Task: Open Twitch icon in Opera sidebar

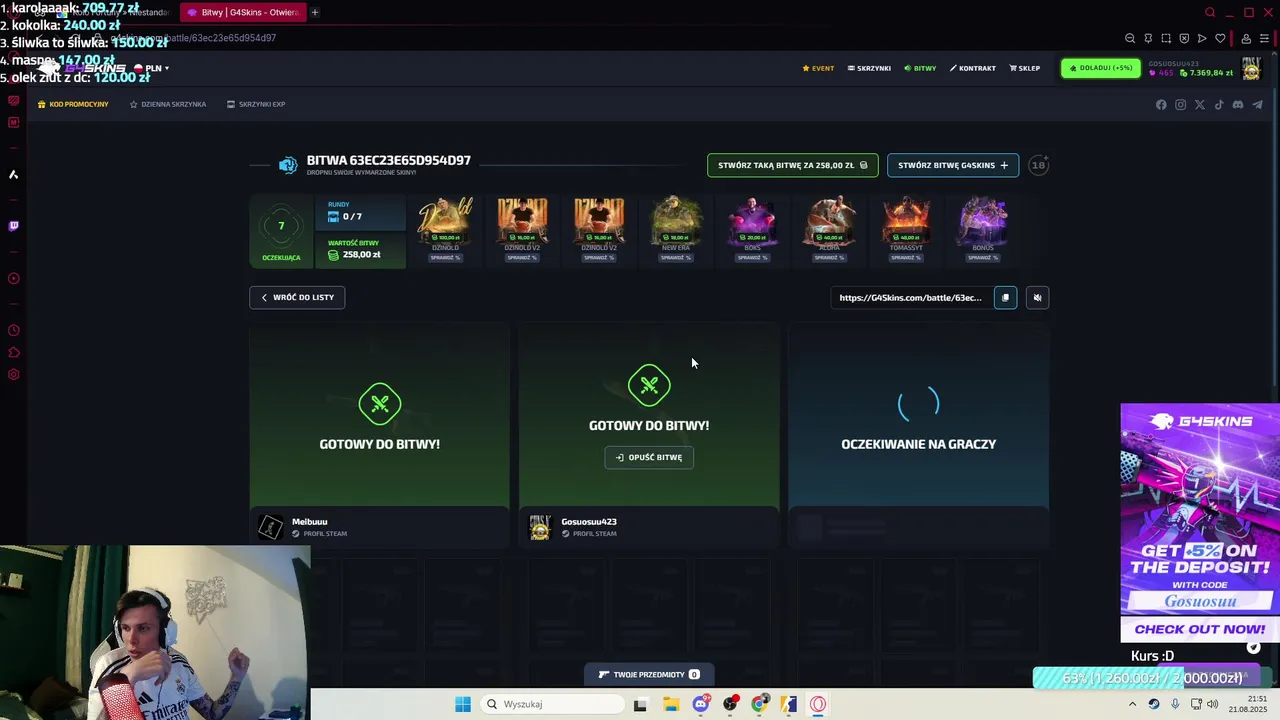Action: (13, 226)
